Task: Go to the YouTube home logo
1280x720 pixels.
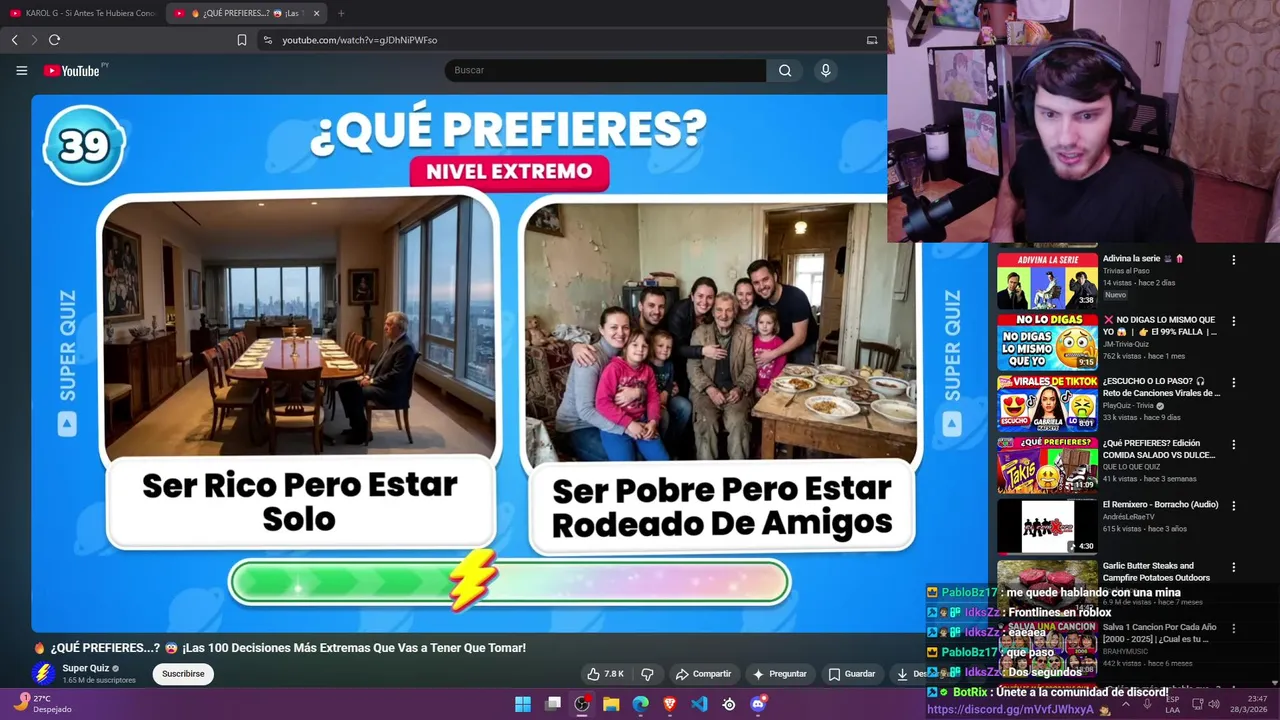Action: click(x=72, y=70)
